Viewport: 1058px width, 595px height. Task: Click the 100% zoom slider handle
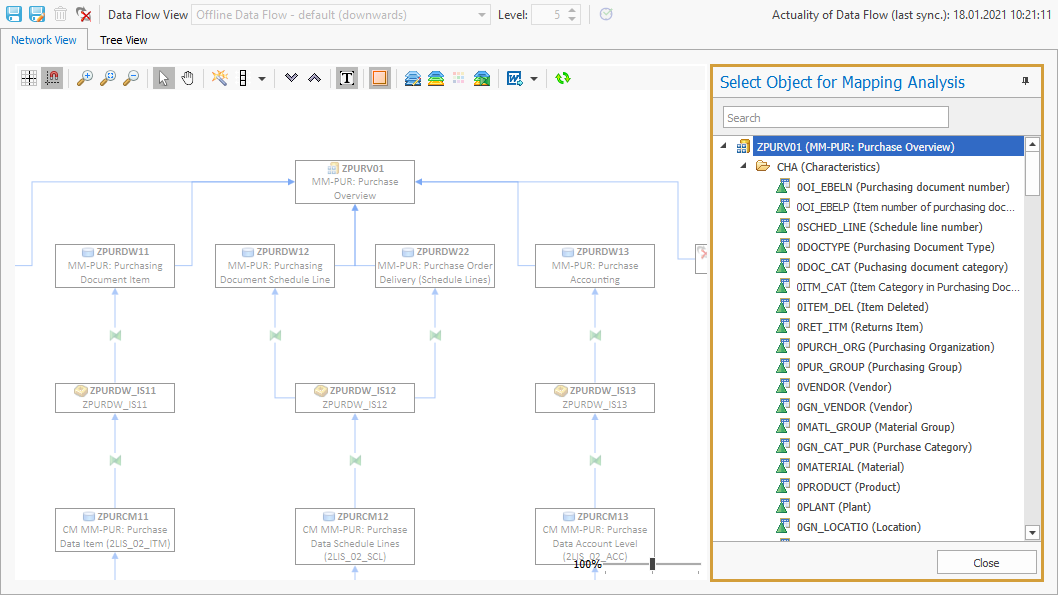652,564
